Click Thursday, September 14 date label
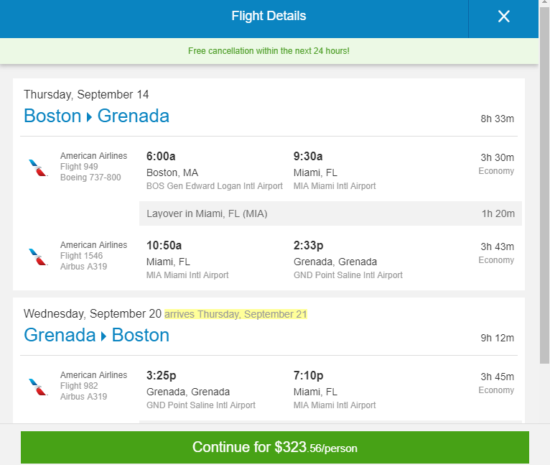The height and width of the screenshot is (465, 550). tap(86, 94)
